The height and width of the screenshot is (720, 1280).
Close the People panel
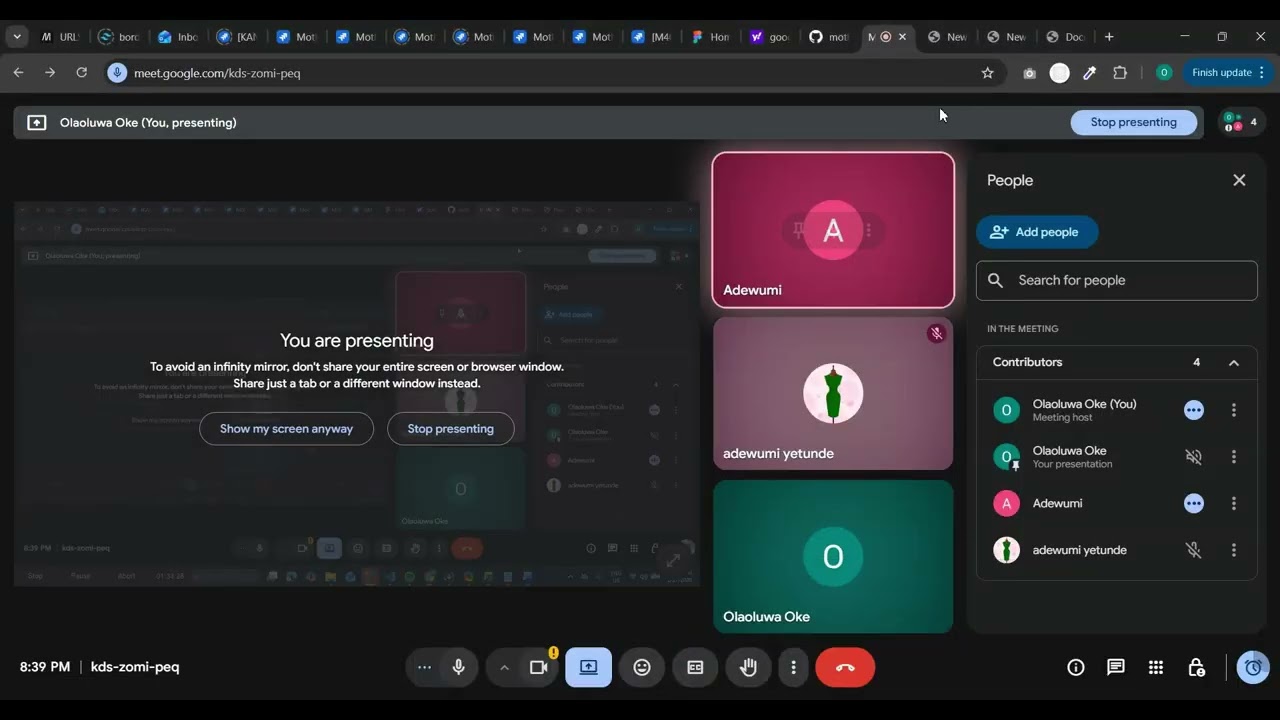[1239, 180]
